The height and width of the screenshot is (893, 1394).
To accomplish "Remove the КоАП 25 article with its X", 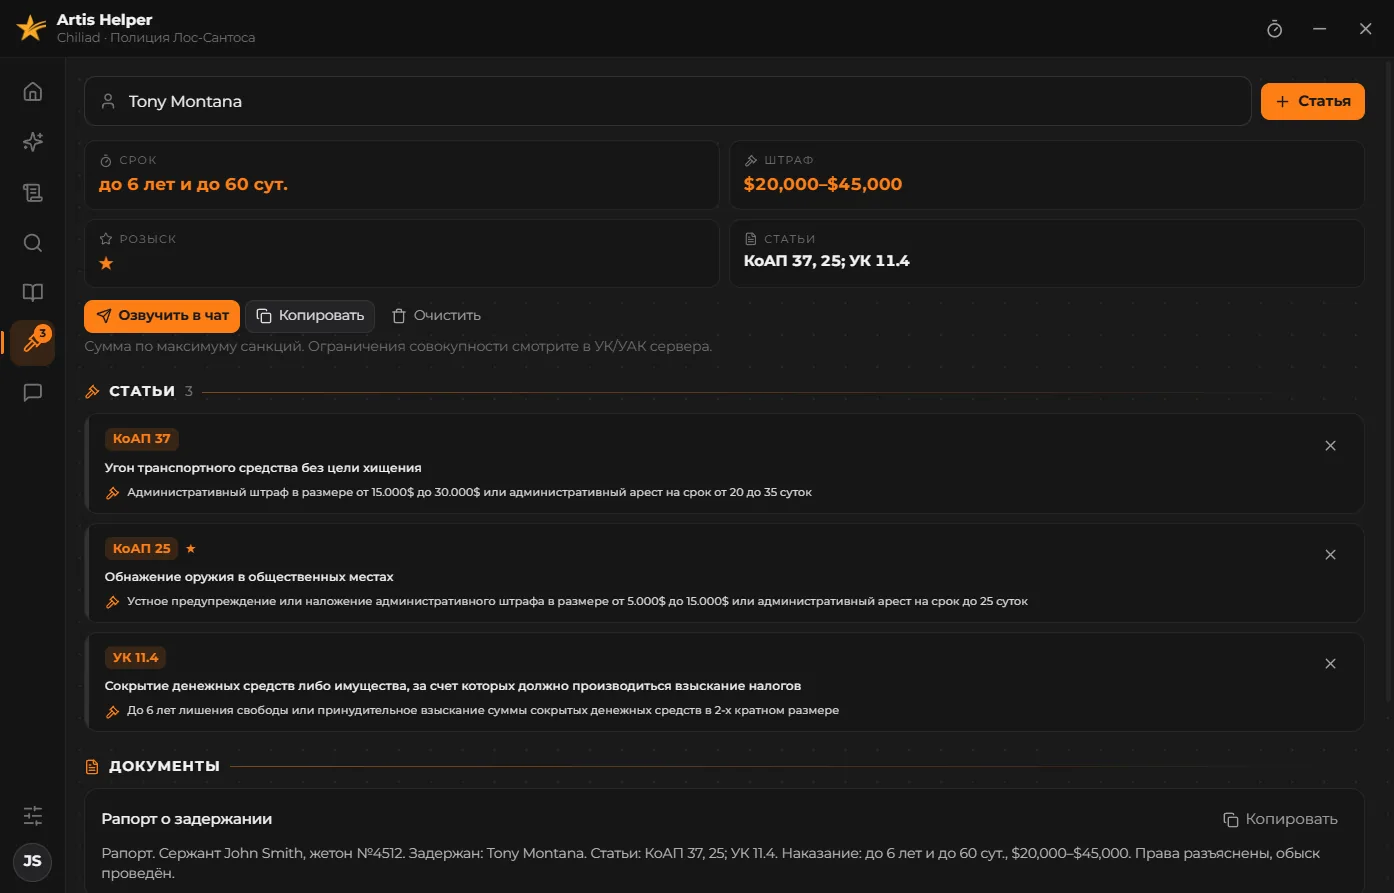I will pyautogui.click(x=1330, y=555).
